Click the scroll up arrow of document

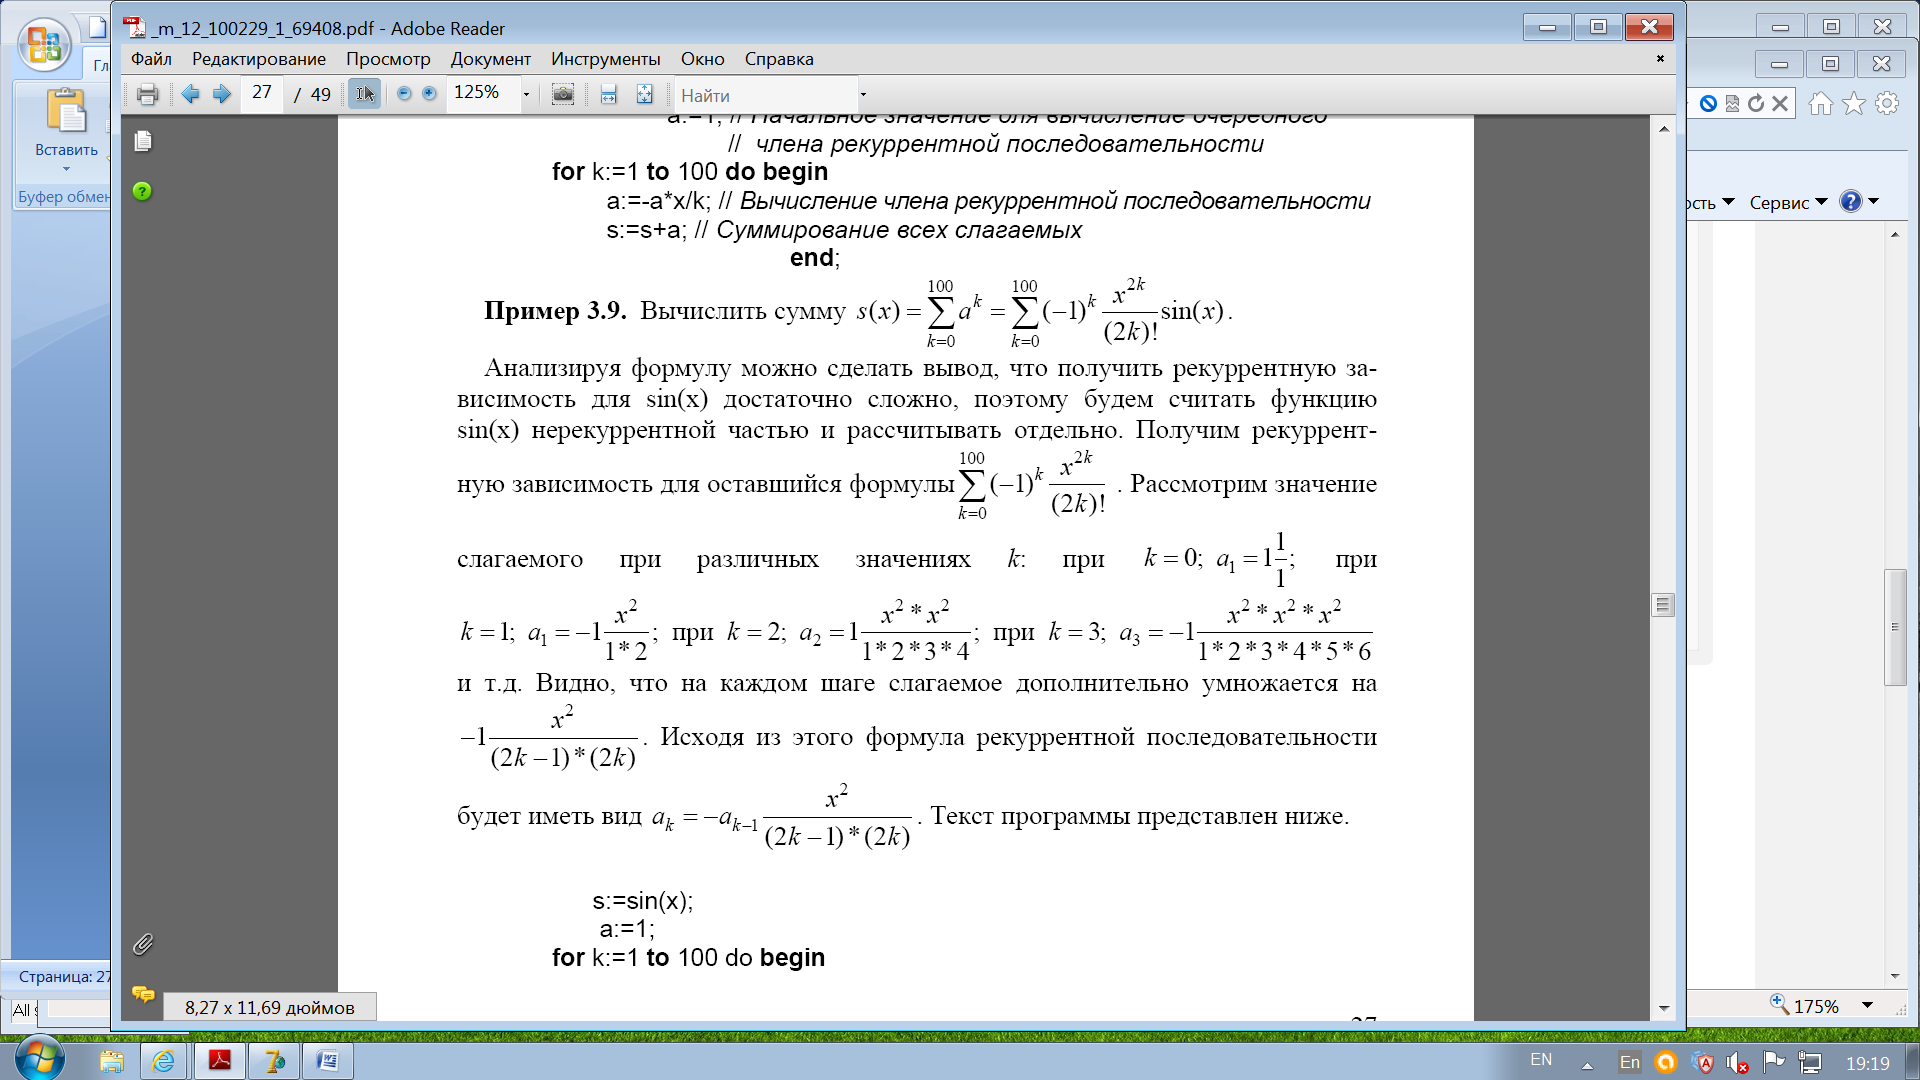tap(1664, 128)
